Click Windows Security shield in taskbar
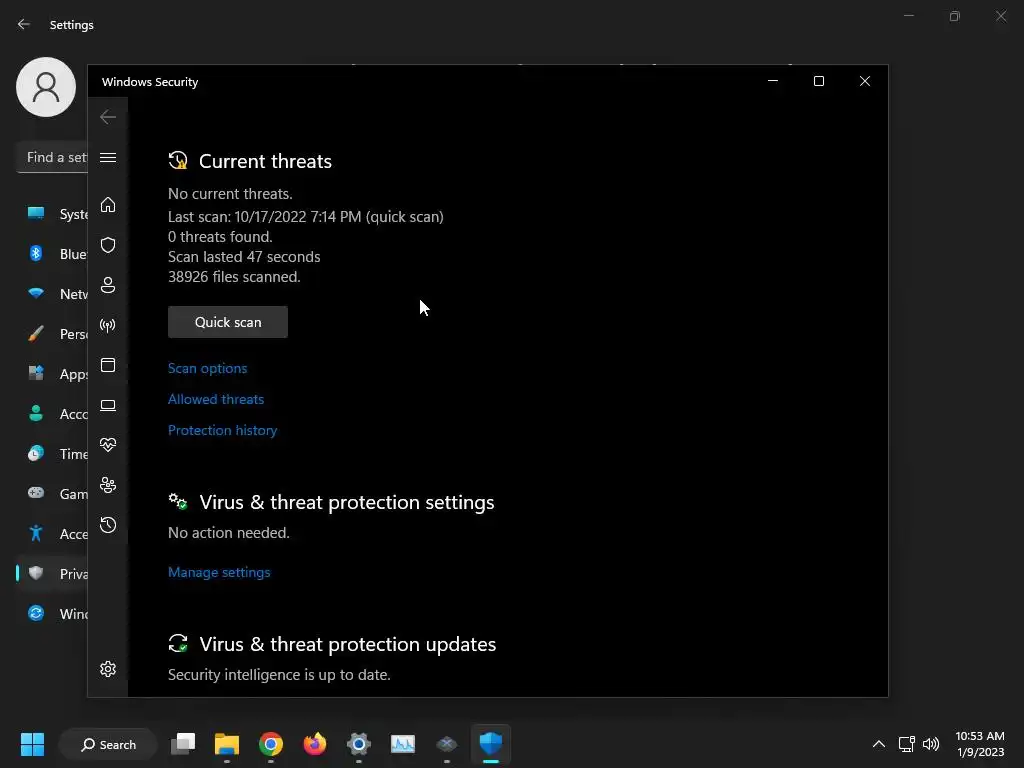 tap(490, 744)
